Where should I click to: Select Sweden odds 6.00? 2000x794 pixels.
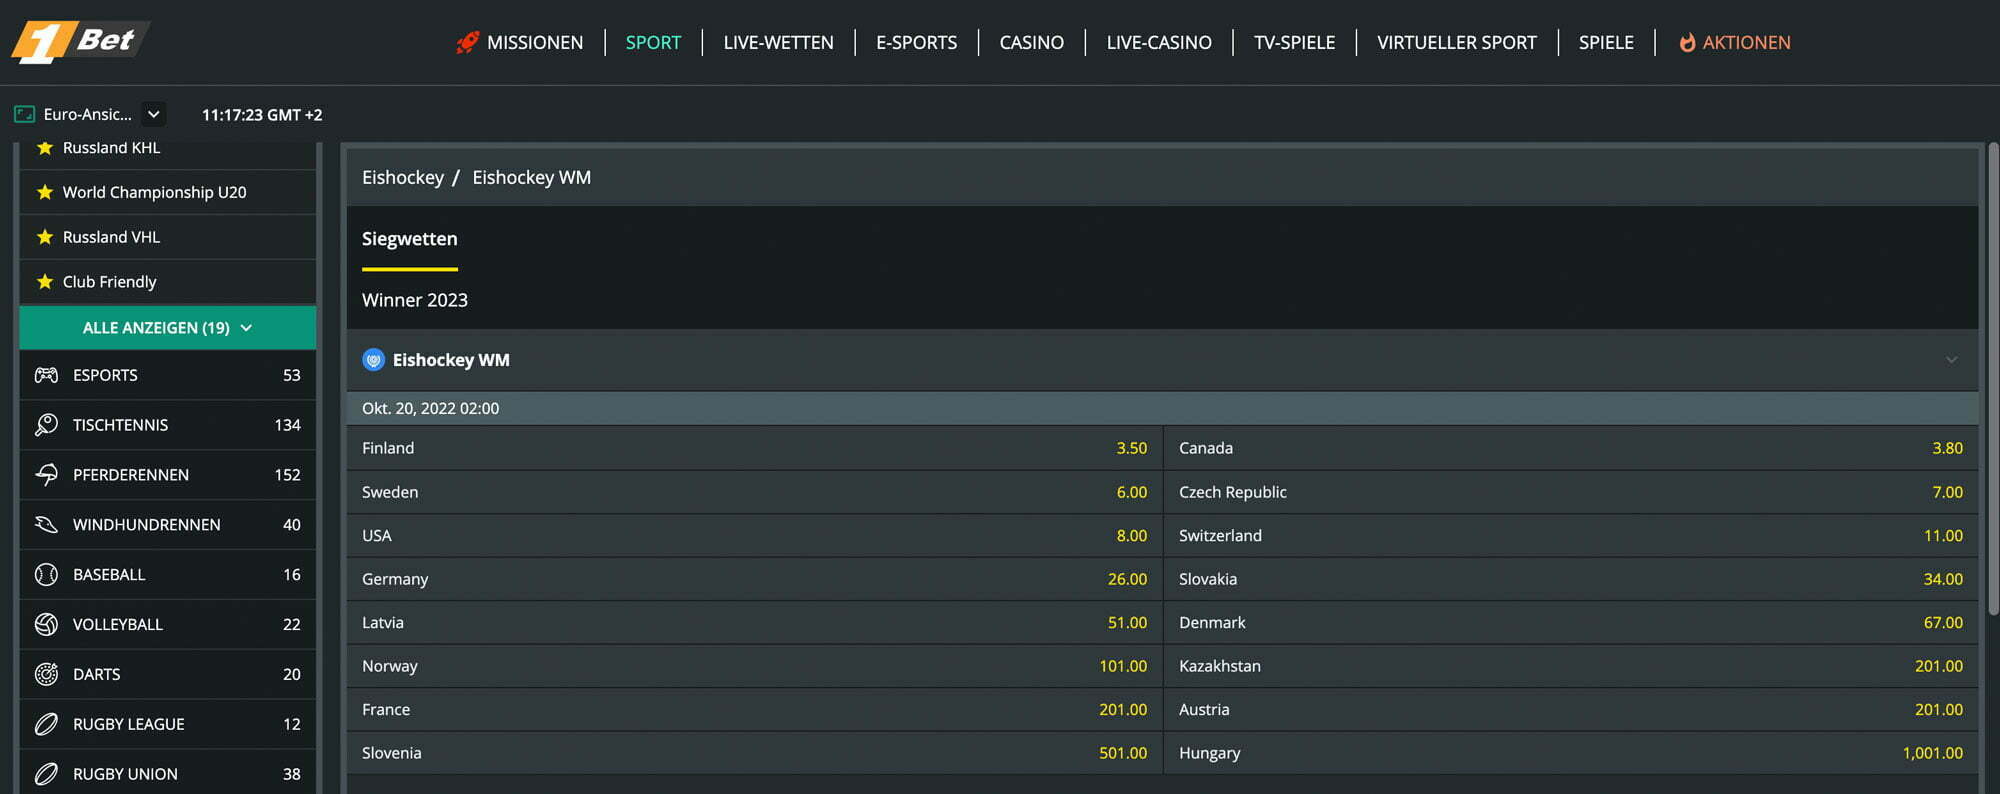(x=754, y=492)
